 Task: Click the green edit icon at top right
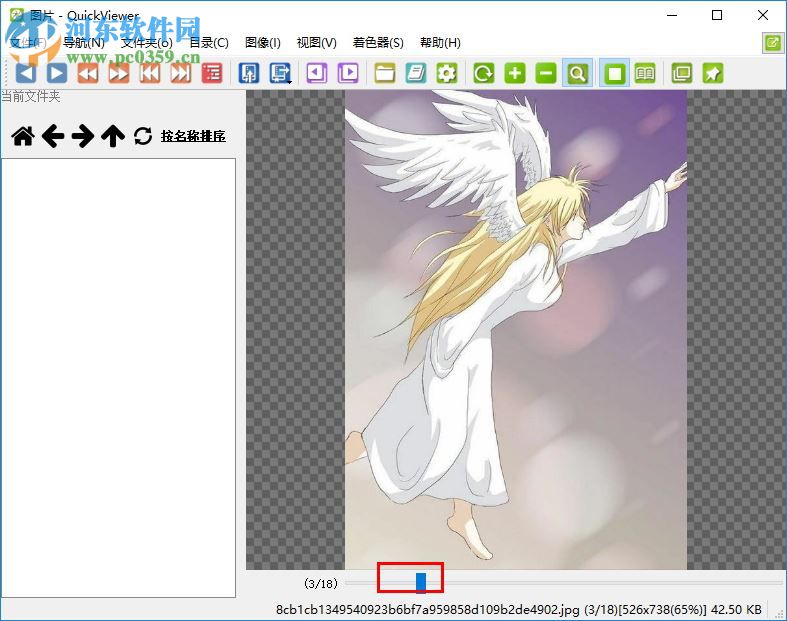(772, 43)
